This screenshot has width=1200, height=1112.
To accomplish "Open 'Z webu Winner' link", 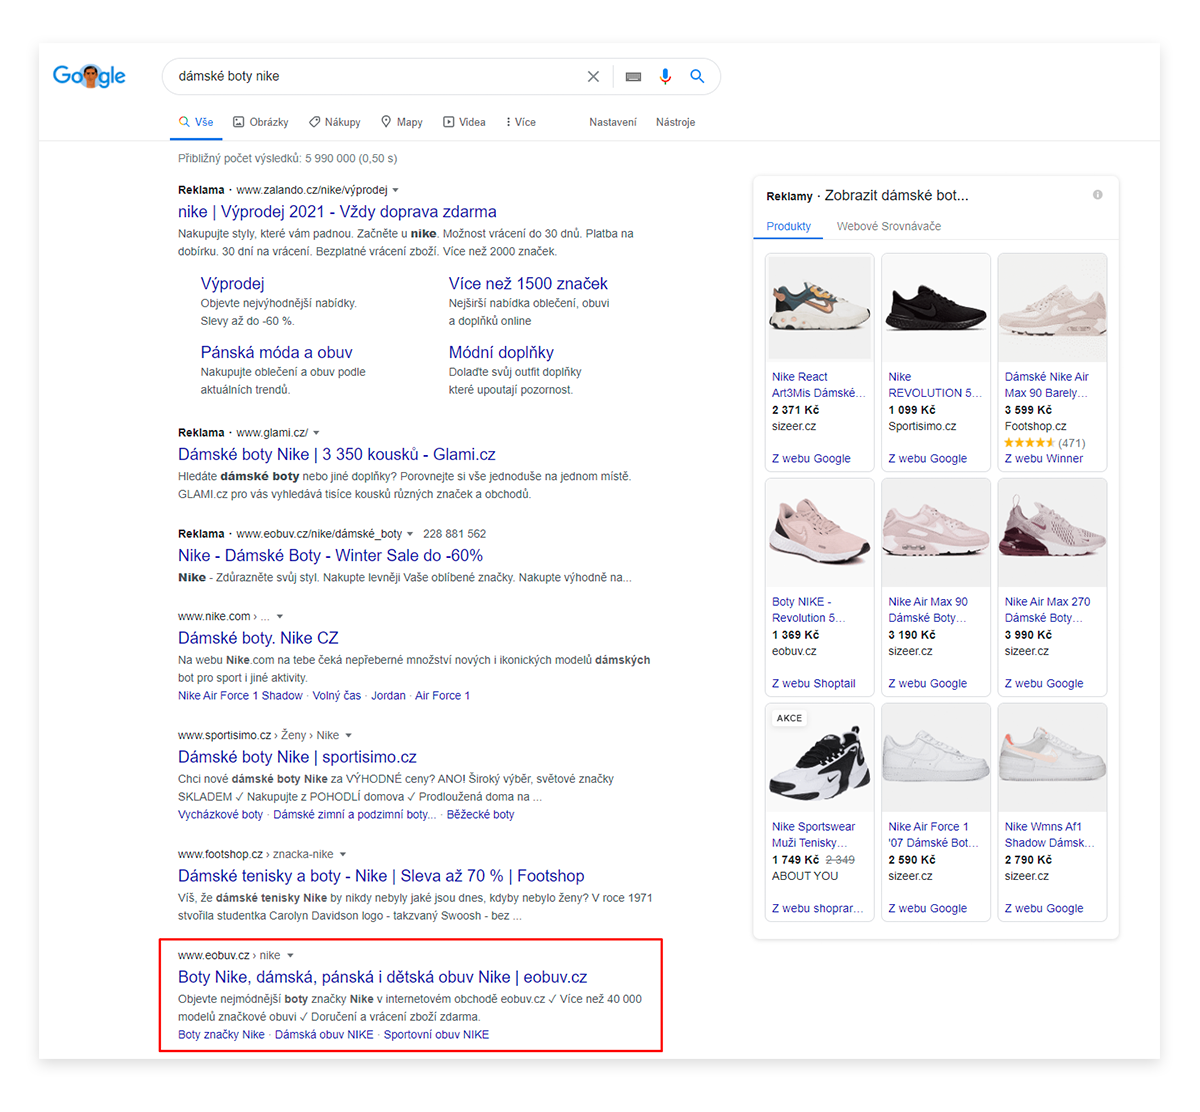I will [x=1044, y=459].
